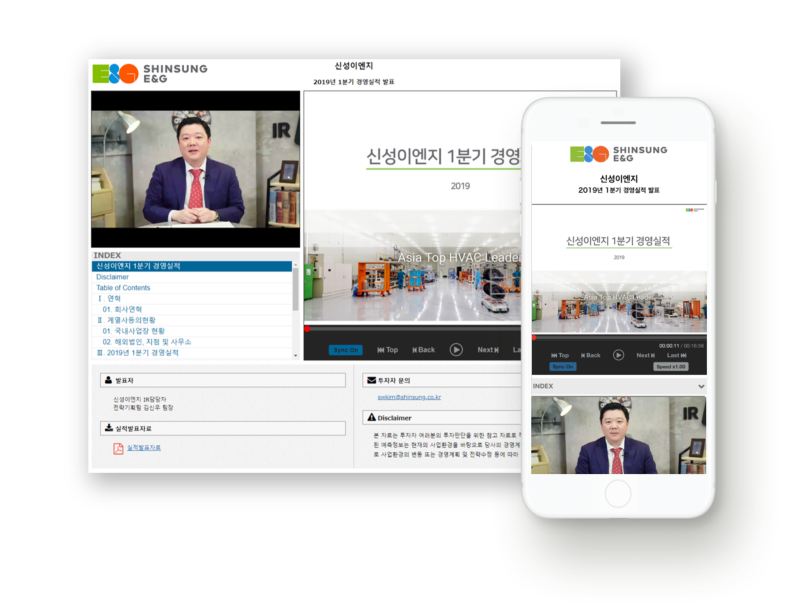Go Back one slide in desktop player

click(424, 350)
